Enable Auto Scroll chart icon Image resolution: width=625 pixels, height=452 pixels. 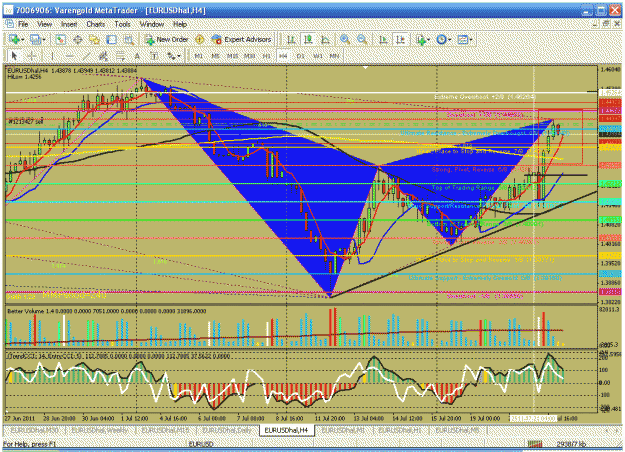383,39
